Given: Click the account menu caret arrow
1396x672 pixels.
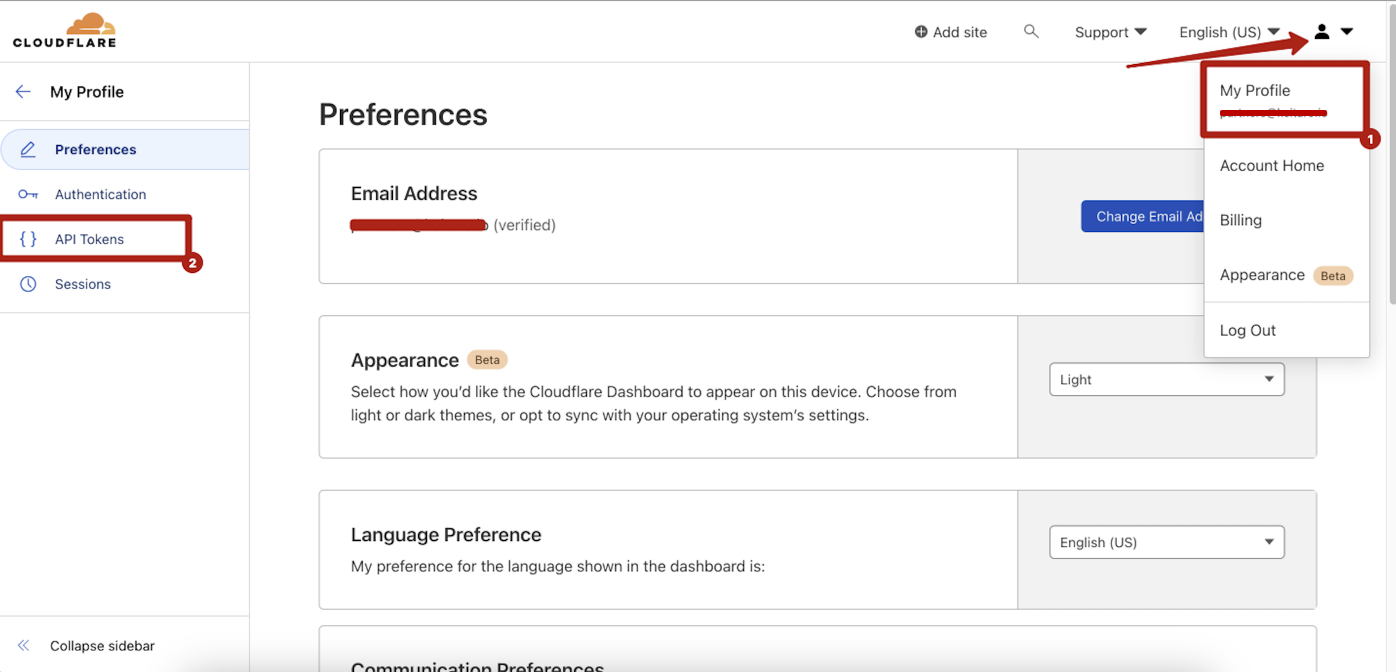Looking at the screenshot, I should click(x=1347, y=32).
